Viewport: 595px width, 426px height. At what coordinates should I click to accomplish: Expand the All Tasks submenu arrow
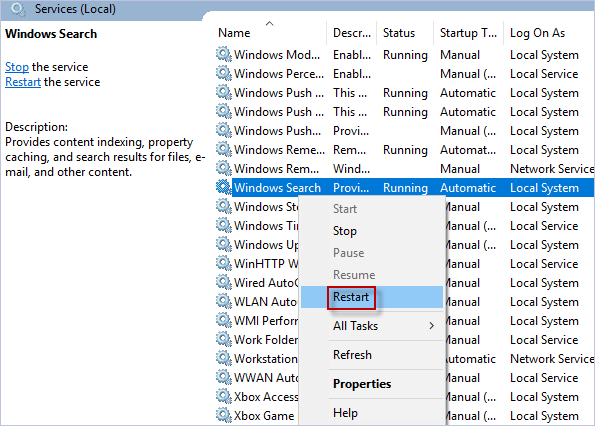[x=431, y=326]
